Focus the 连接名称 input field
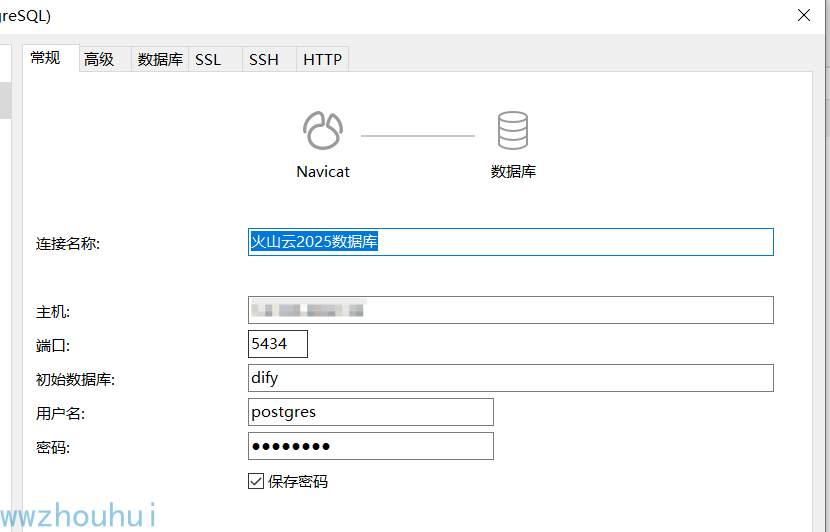Screen dimensions: 830x532 [x=511, y=242]
